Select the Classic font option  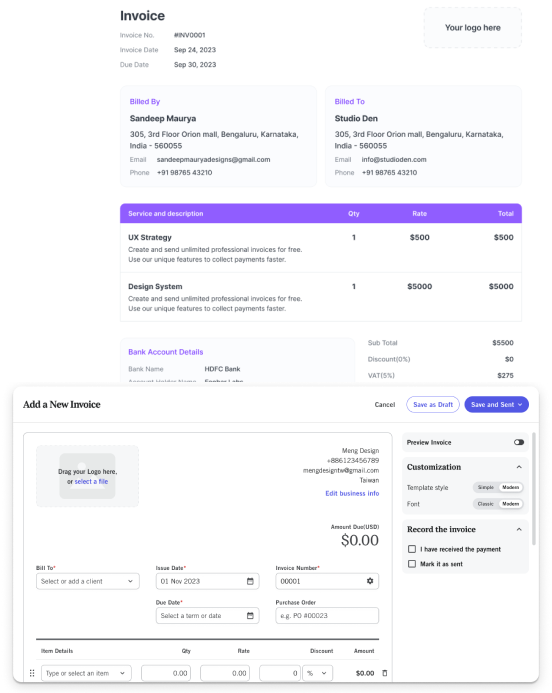tap(486, 504)
